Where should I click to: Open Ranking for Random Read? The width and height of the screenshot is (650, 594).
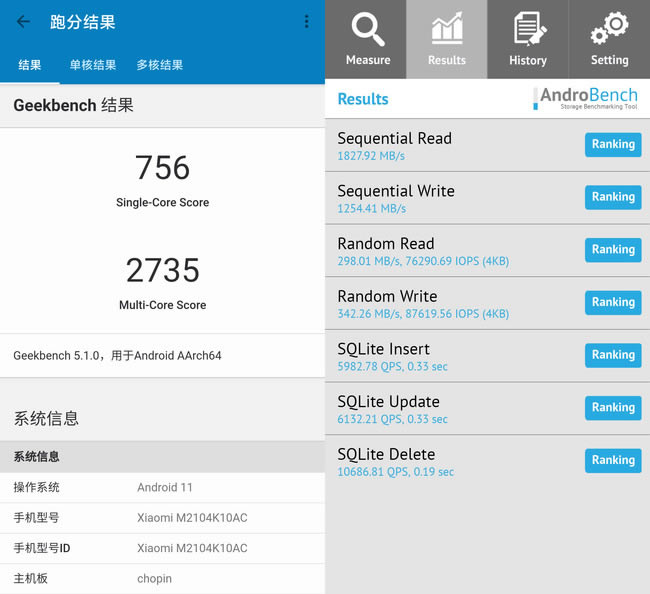[x=612, y=250]
